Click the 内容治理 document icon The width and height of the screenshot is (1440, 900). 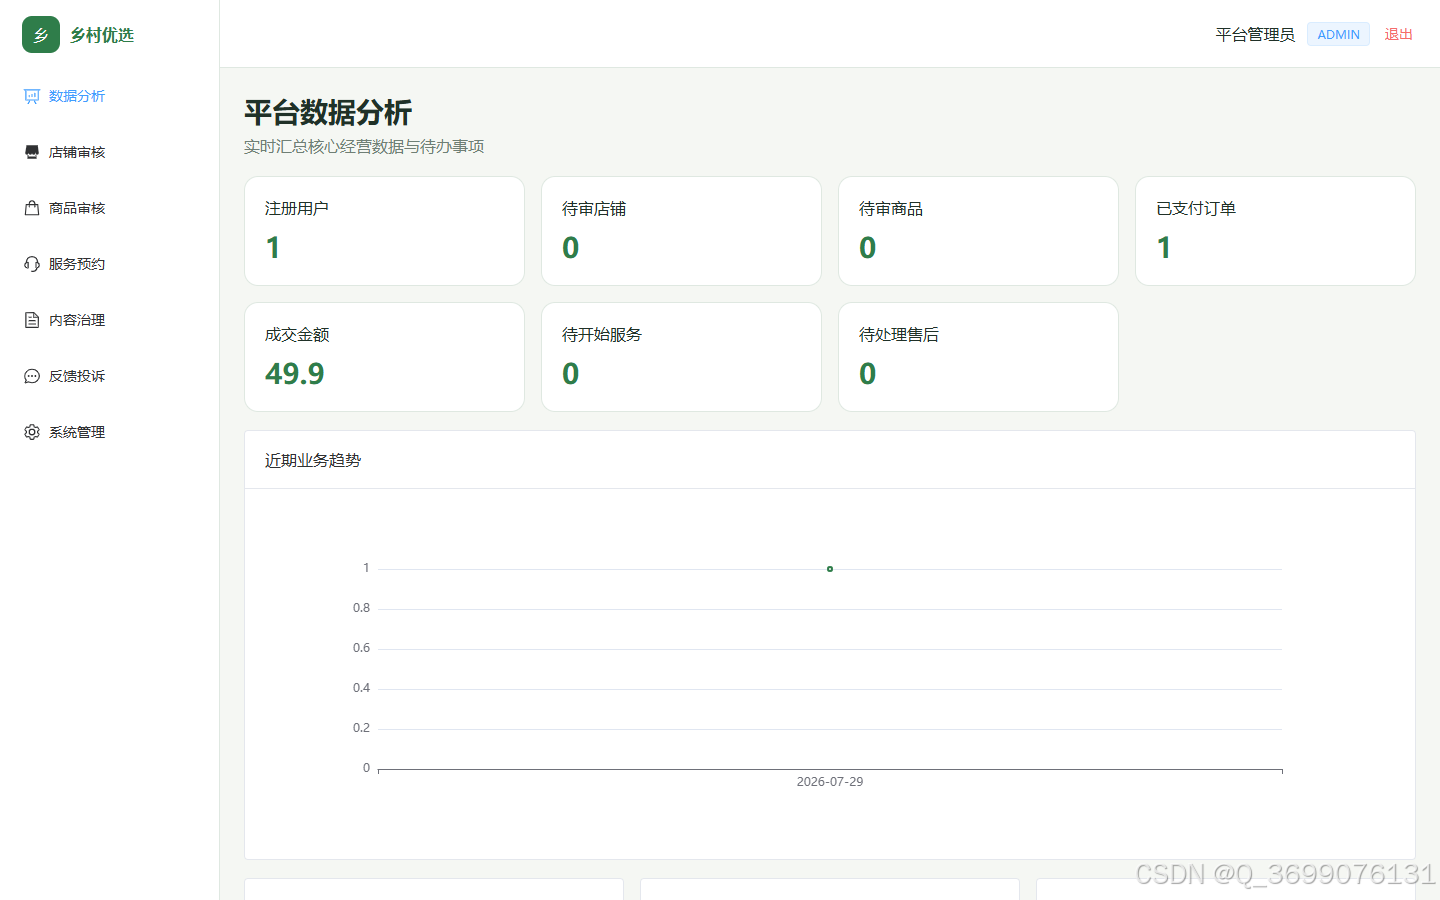click(x=32, y=320)
